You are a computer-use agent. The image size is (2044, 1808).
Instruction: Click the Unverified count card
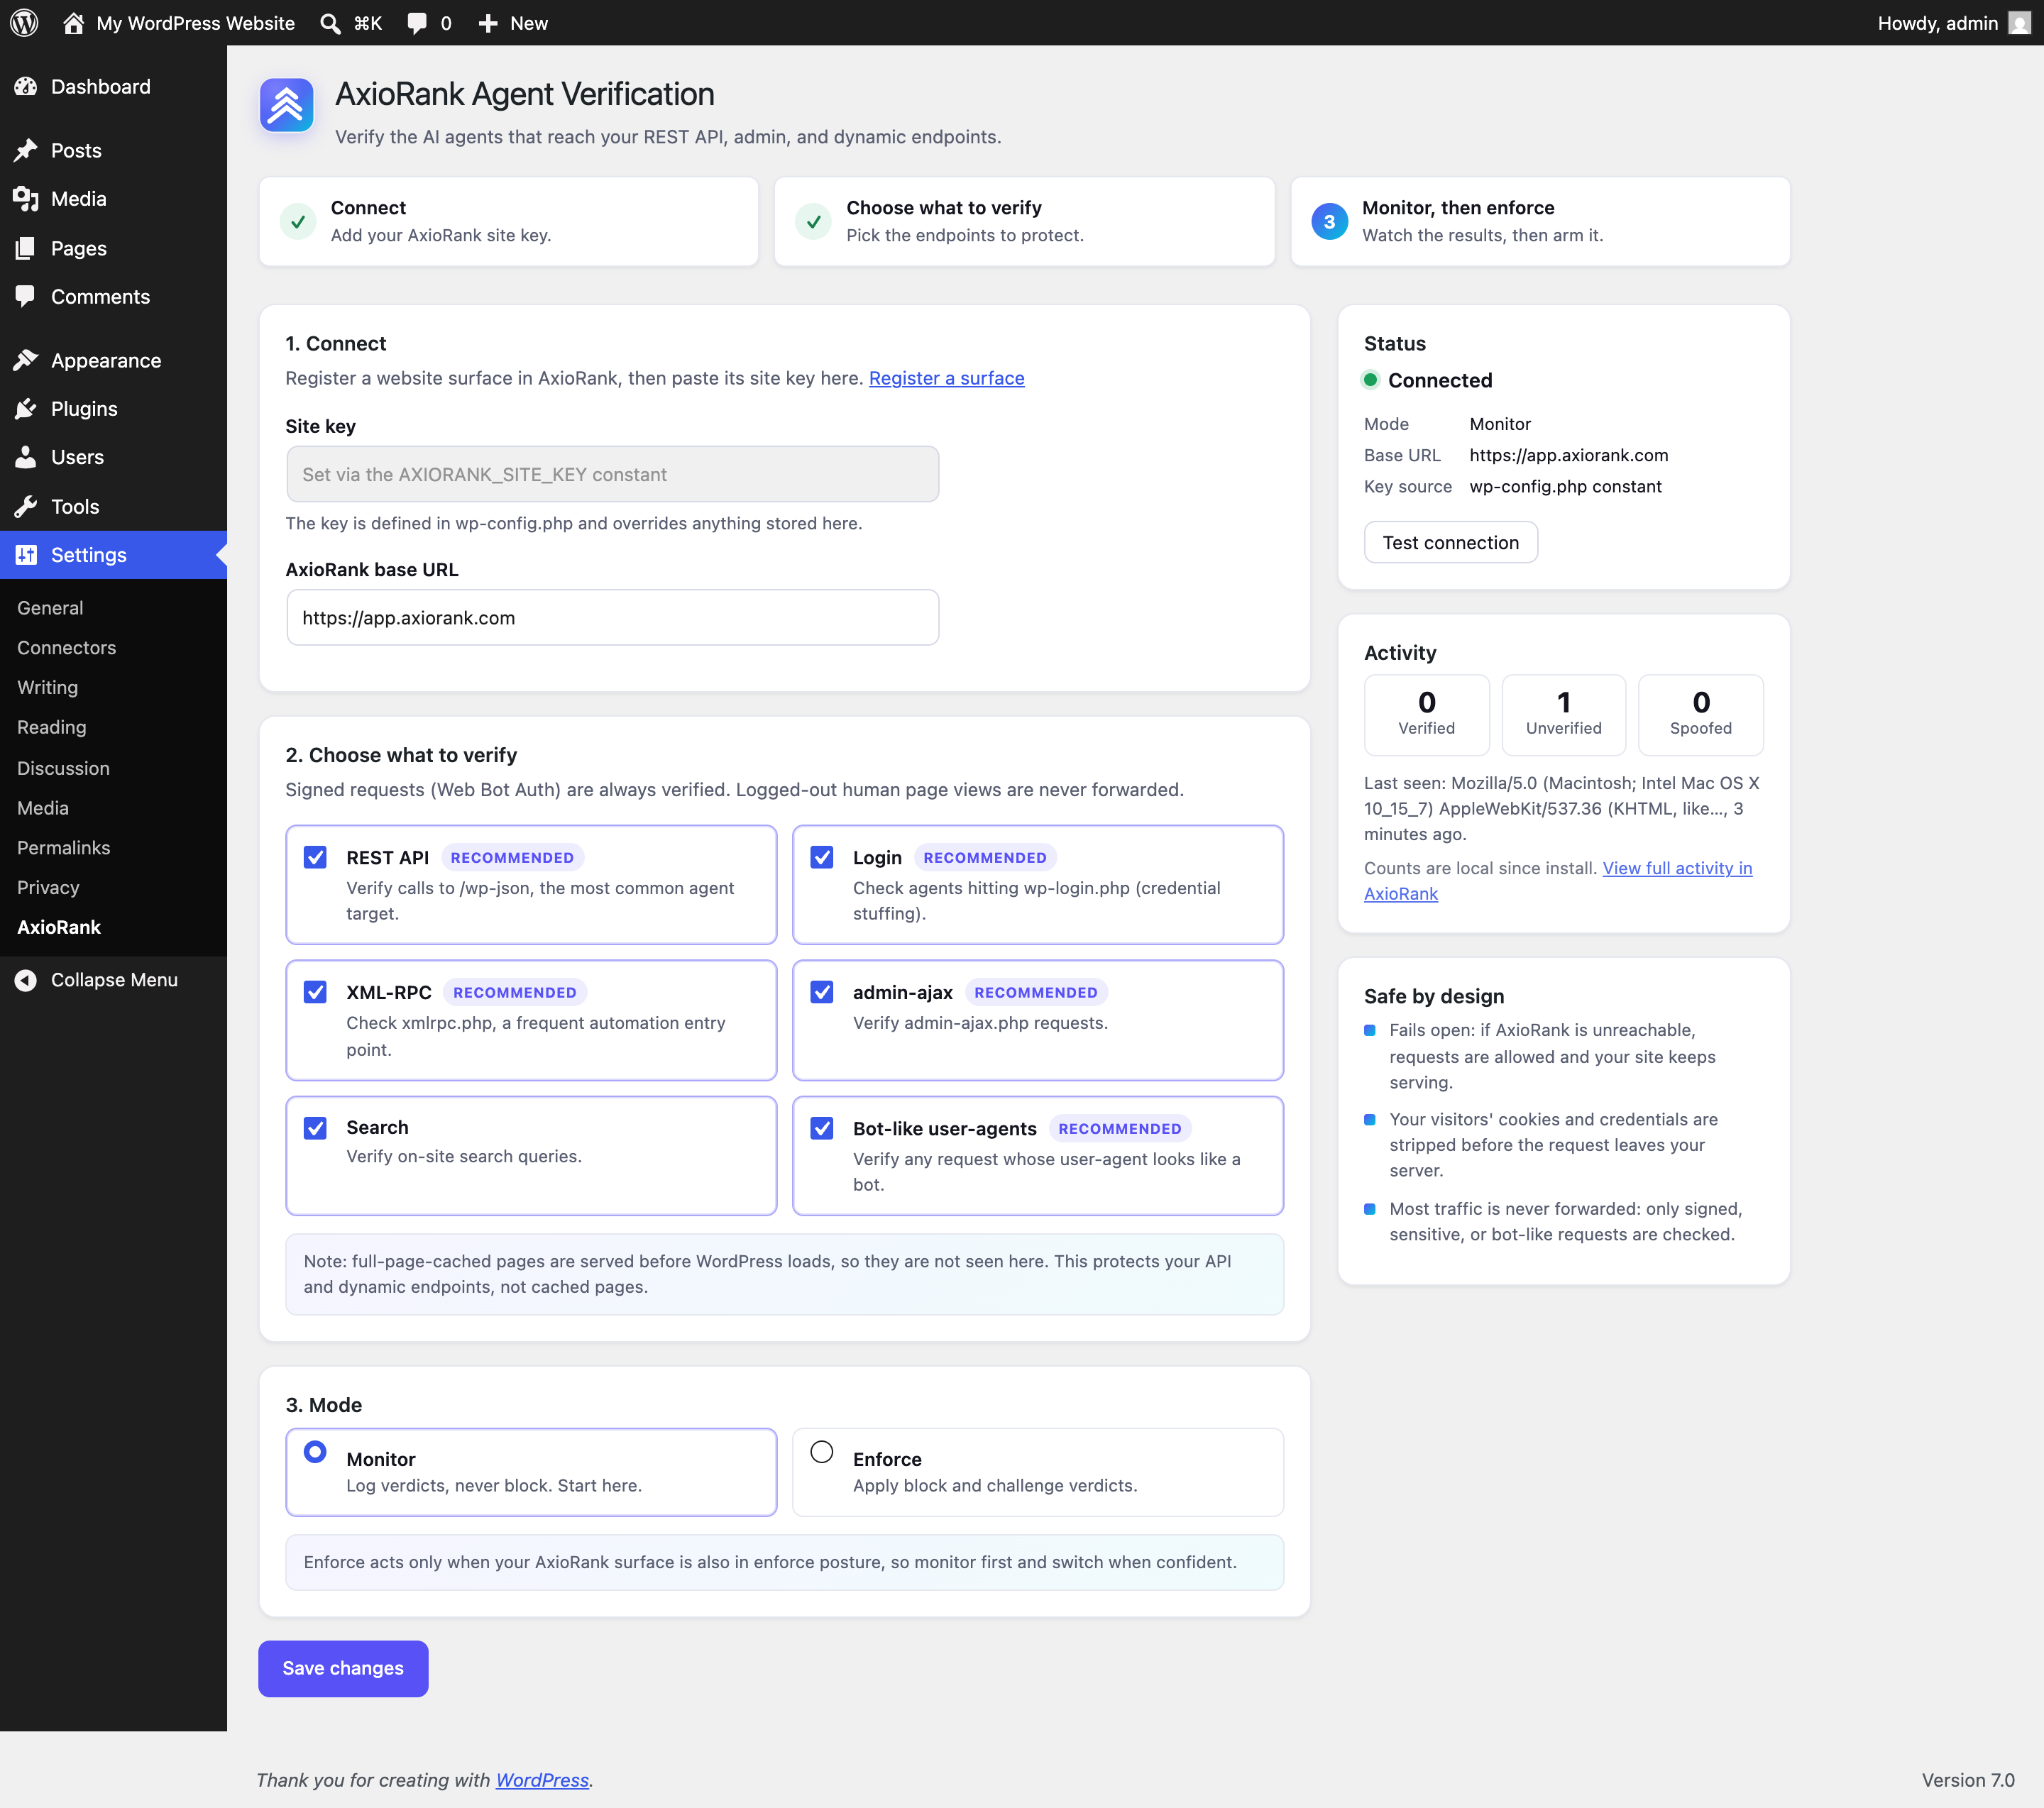pyautogui.click(x=1564, y=715)
